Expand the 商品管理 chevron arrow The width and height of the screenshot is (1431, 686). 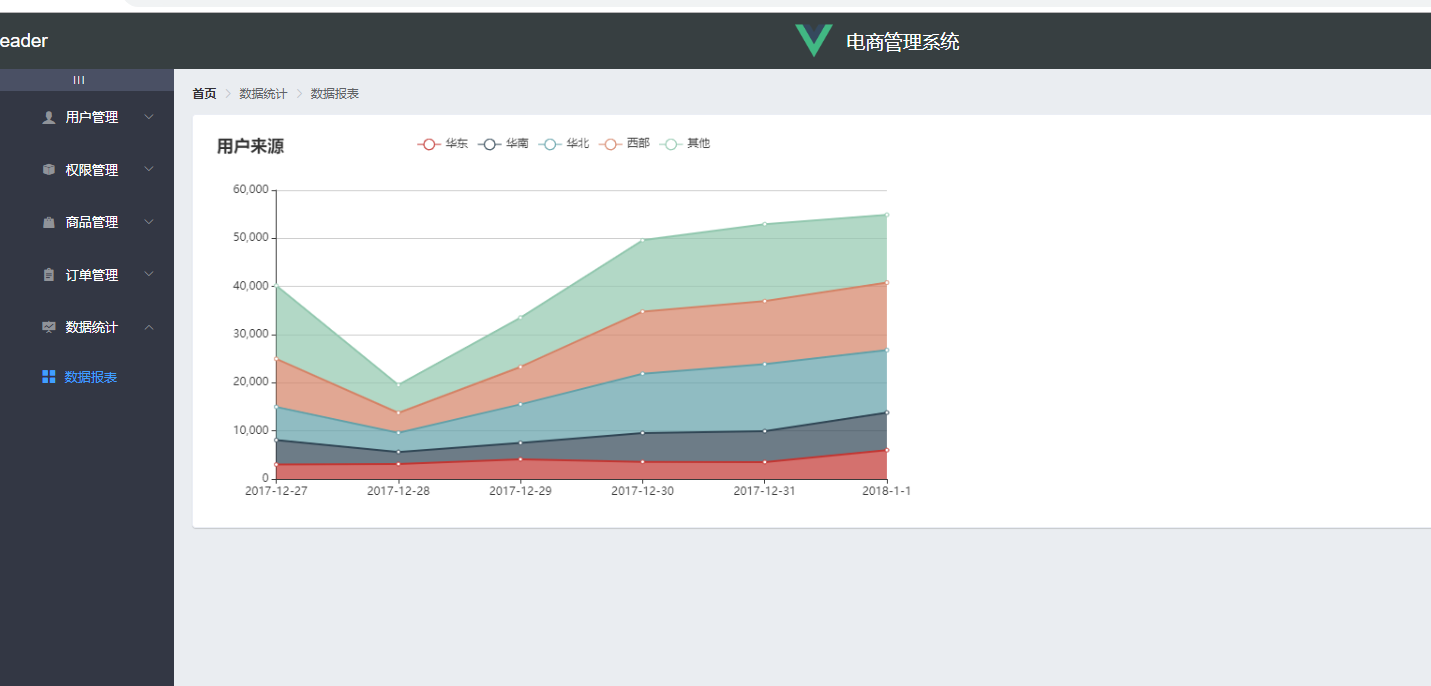[x=149, y=222]
